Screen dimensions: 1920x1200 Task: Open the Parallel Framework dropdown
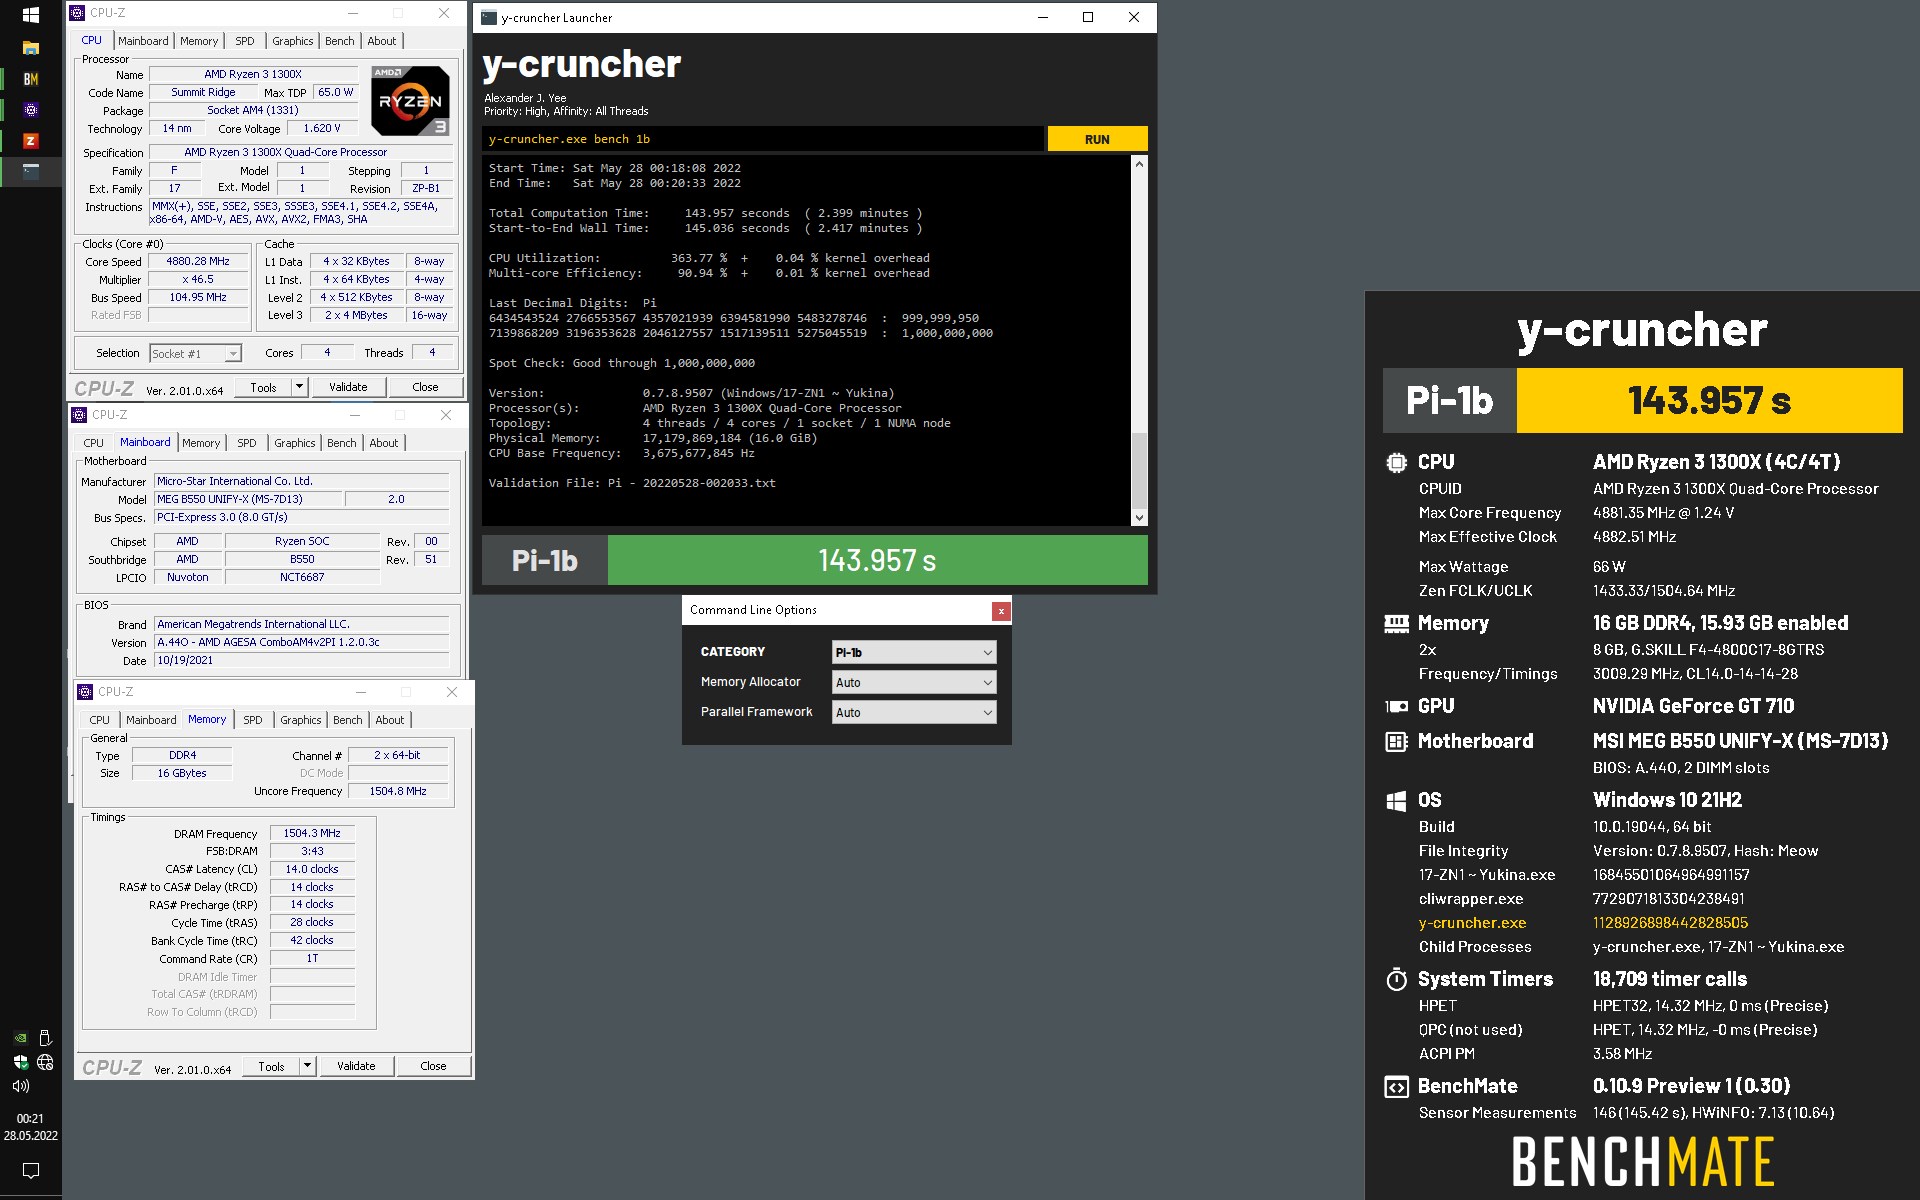pyautogui.click(x=914, y=712)
